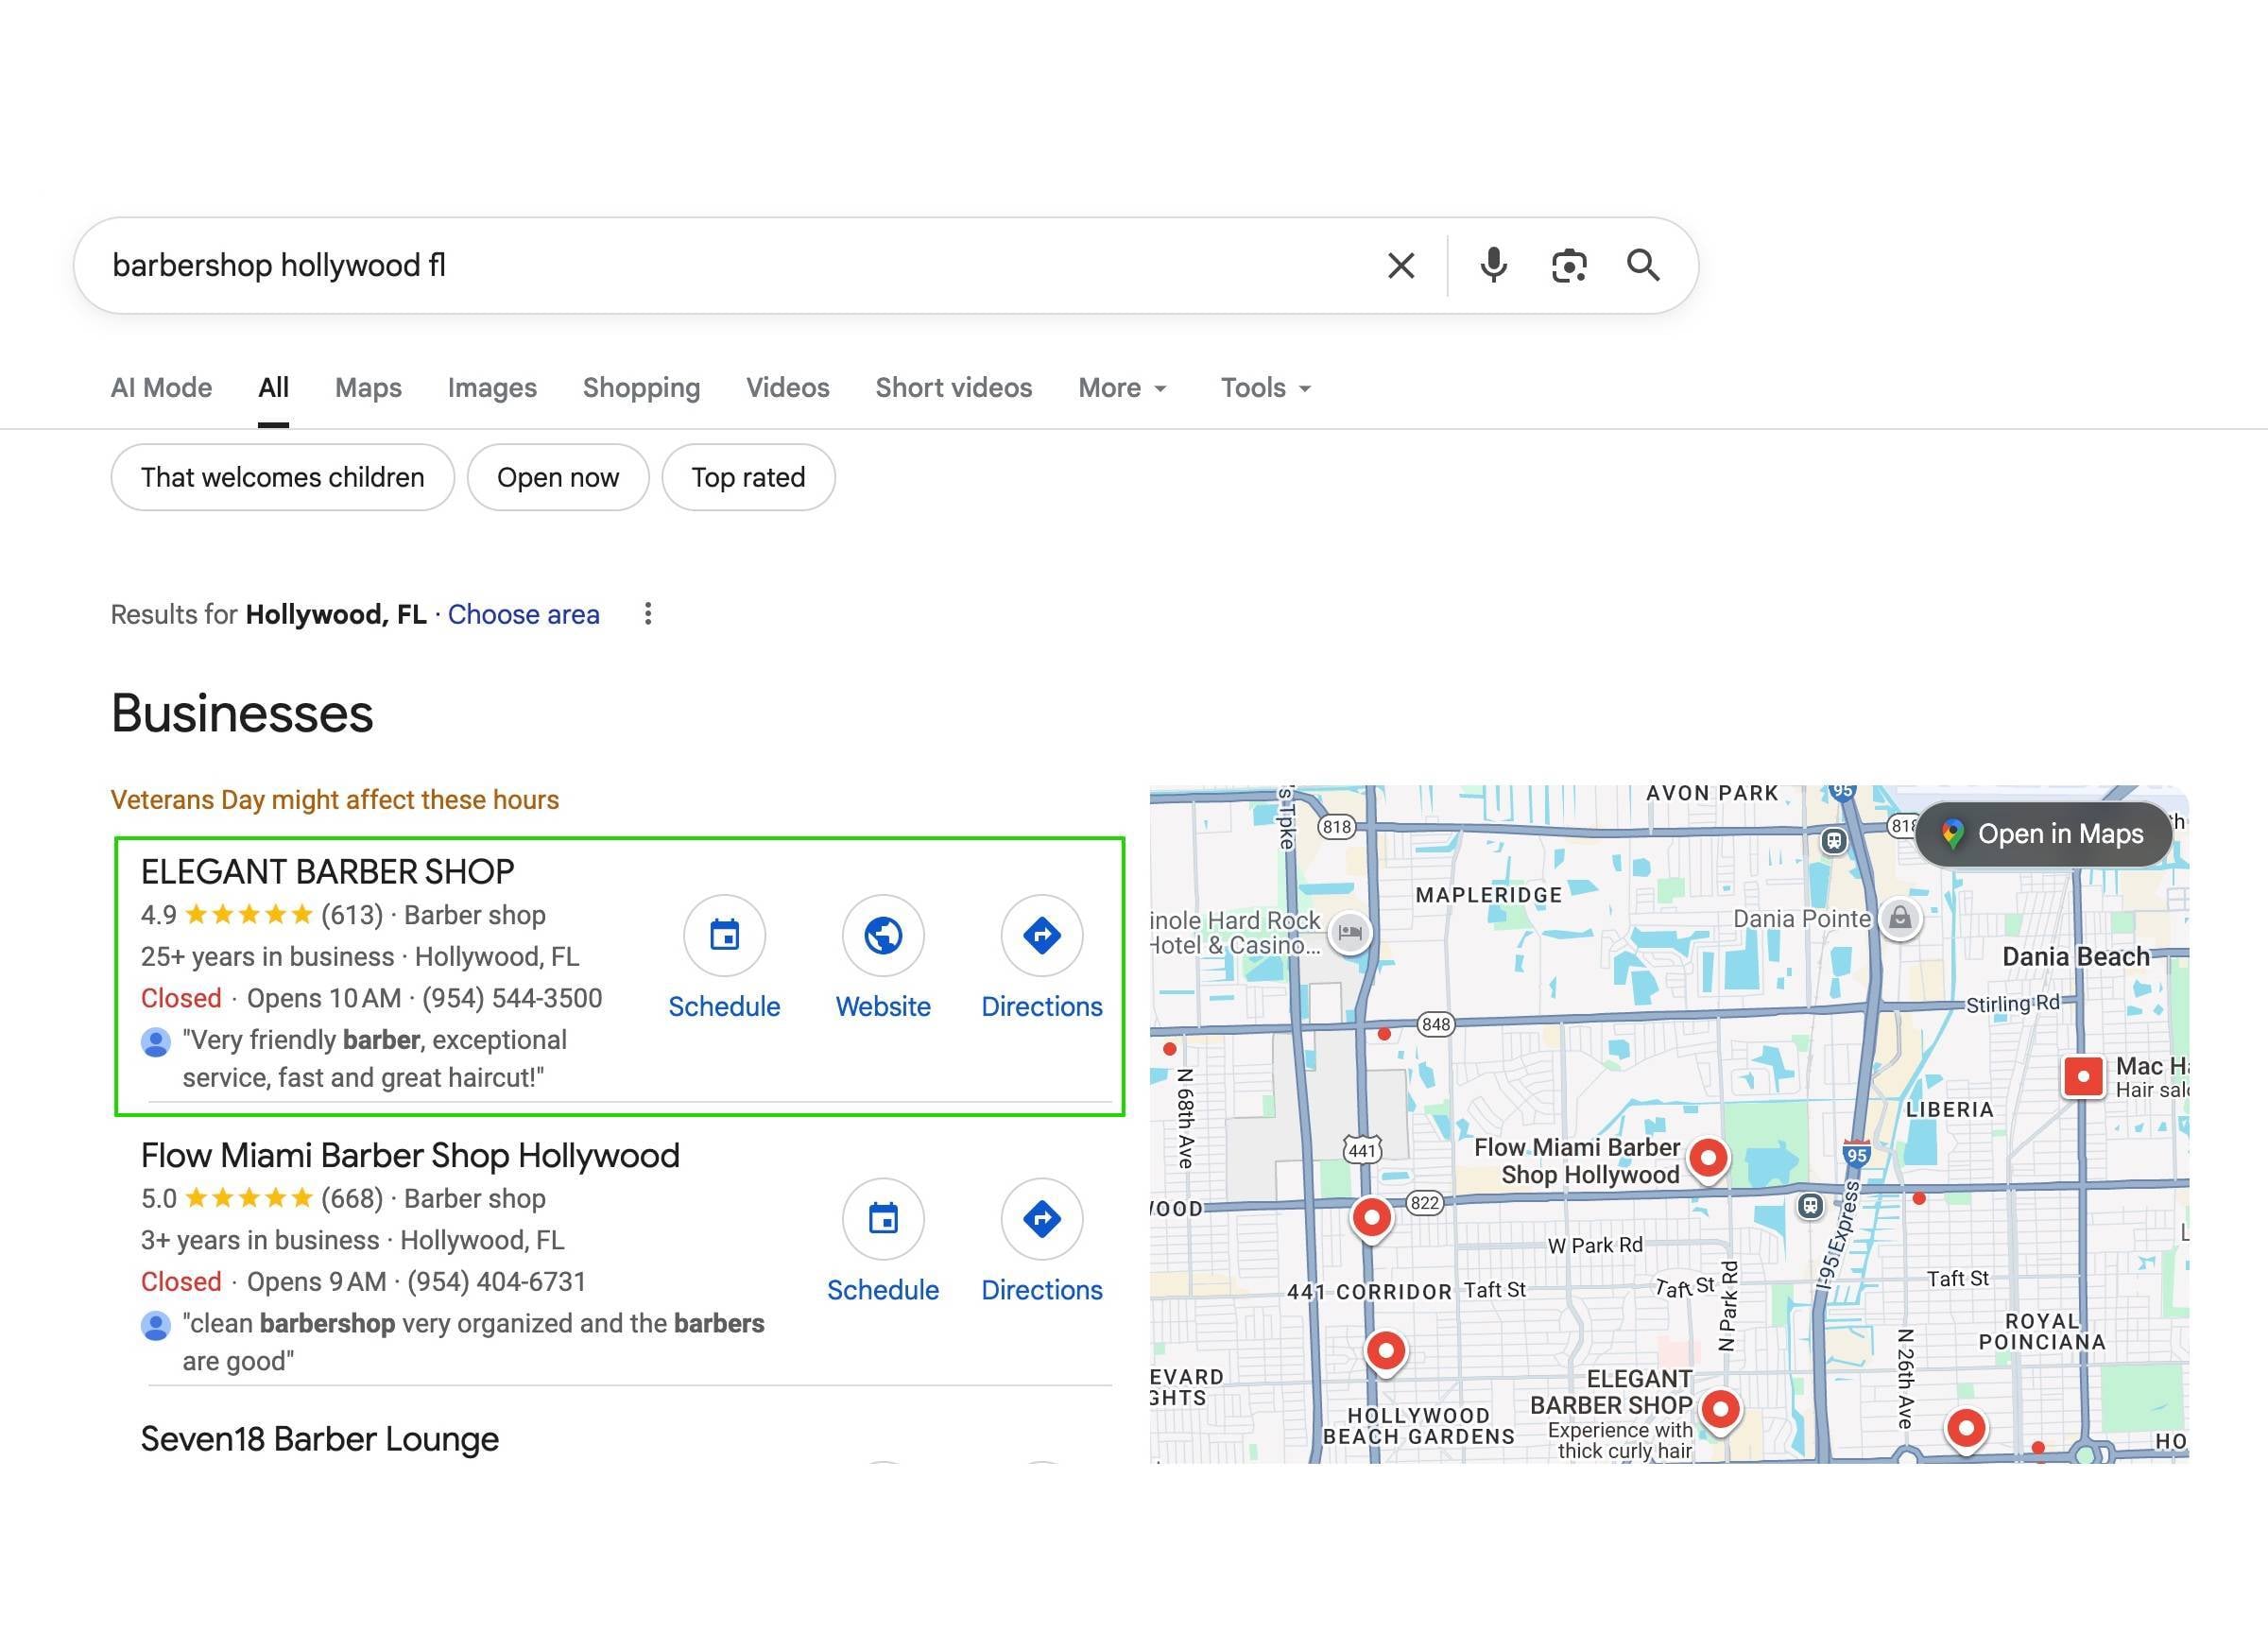This screenshot has height=1650, width=2268.
Task: Click Directions label for Flow Miami Barber Shop
Action: (x=1042, y=1291)
